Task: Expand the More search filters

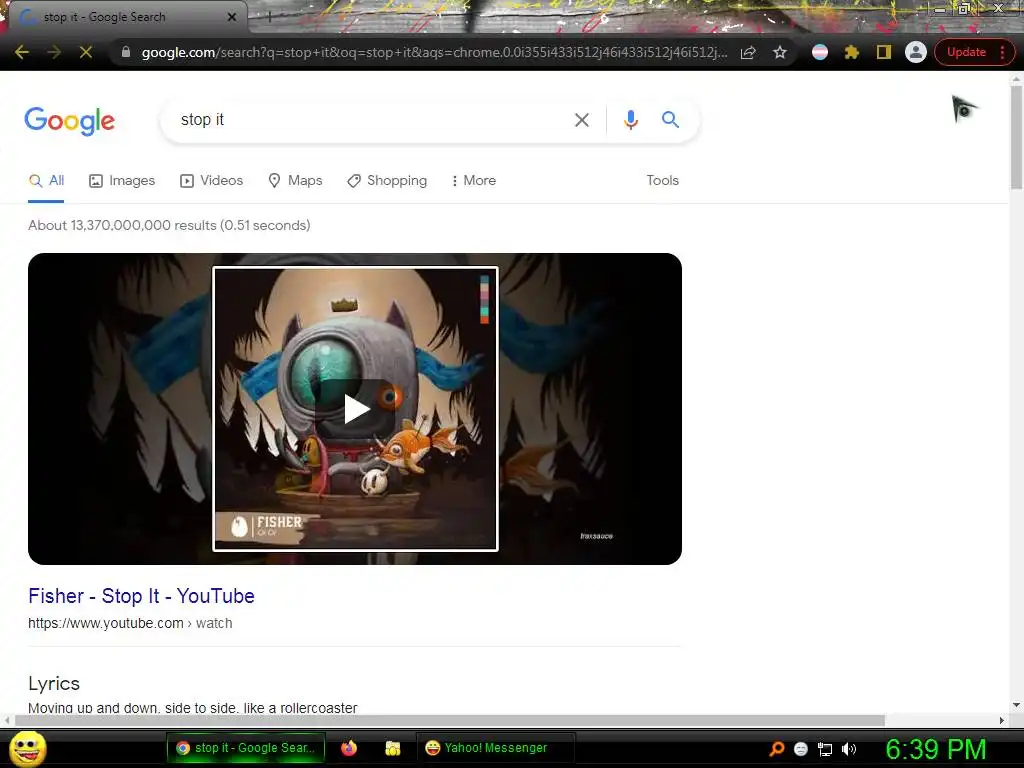Action: pyautogui.click(x=474, y=181)
